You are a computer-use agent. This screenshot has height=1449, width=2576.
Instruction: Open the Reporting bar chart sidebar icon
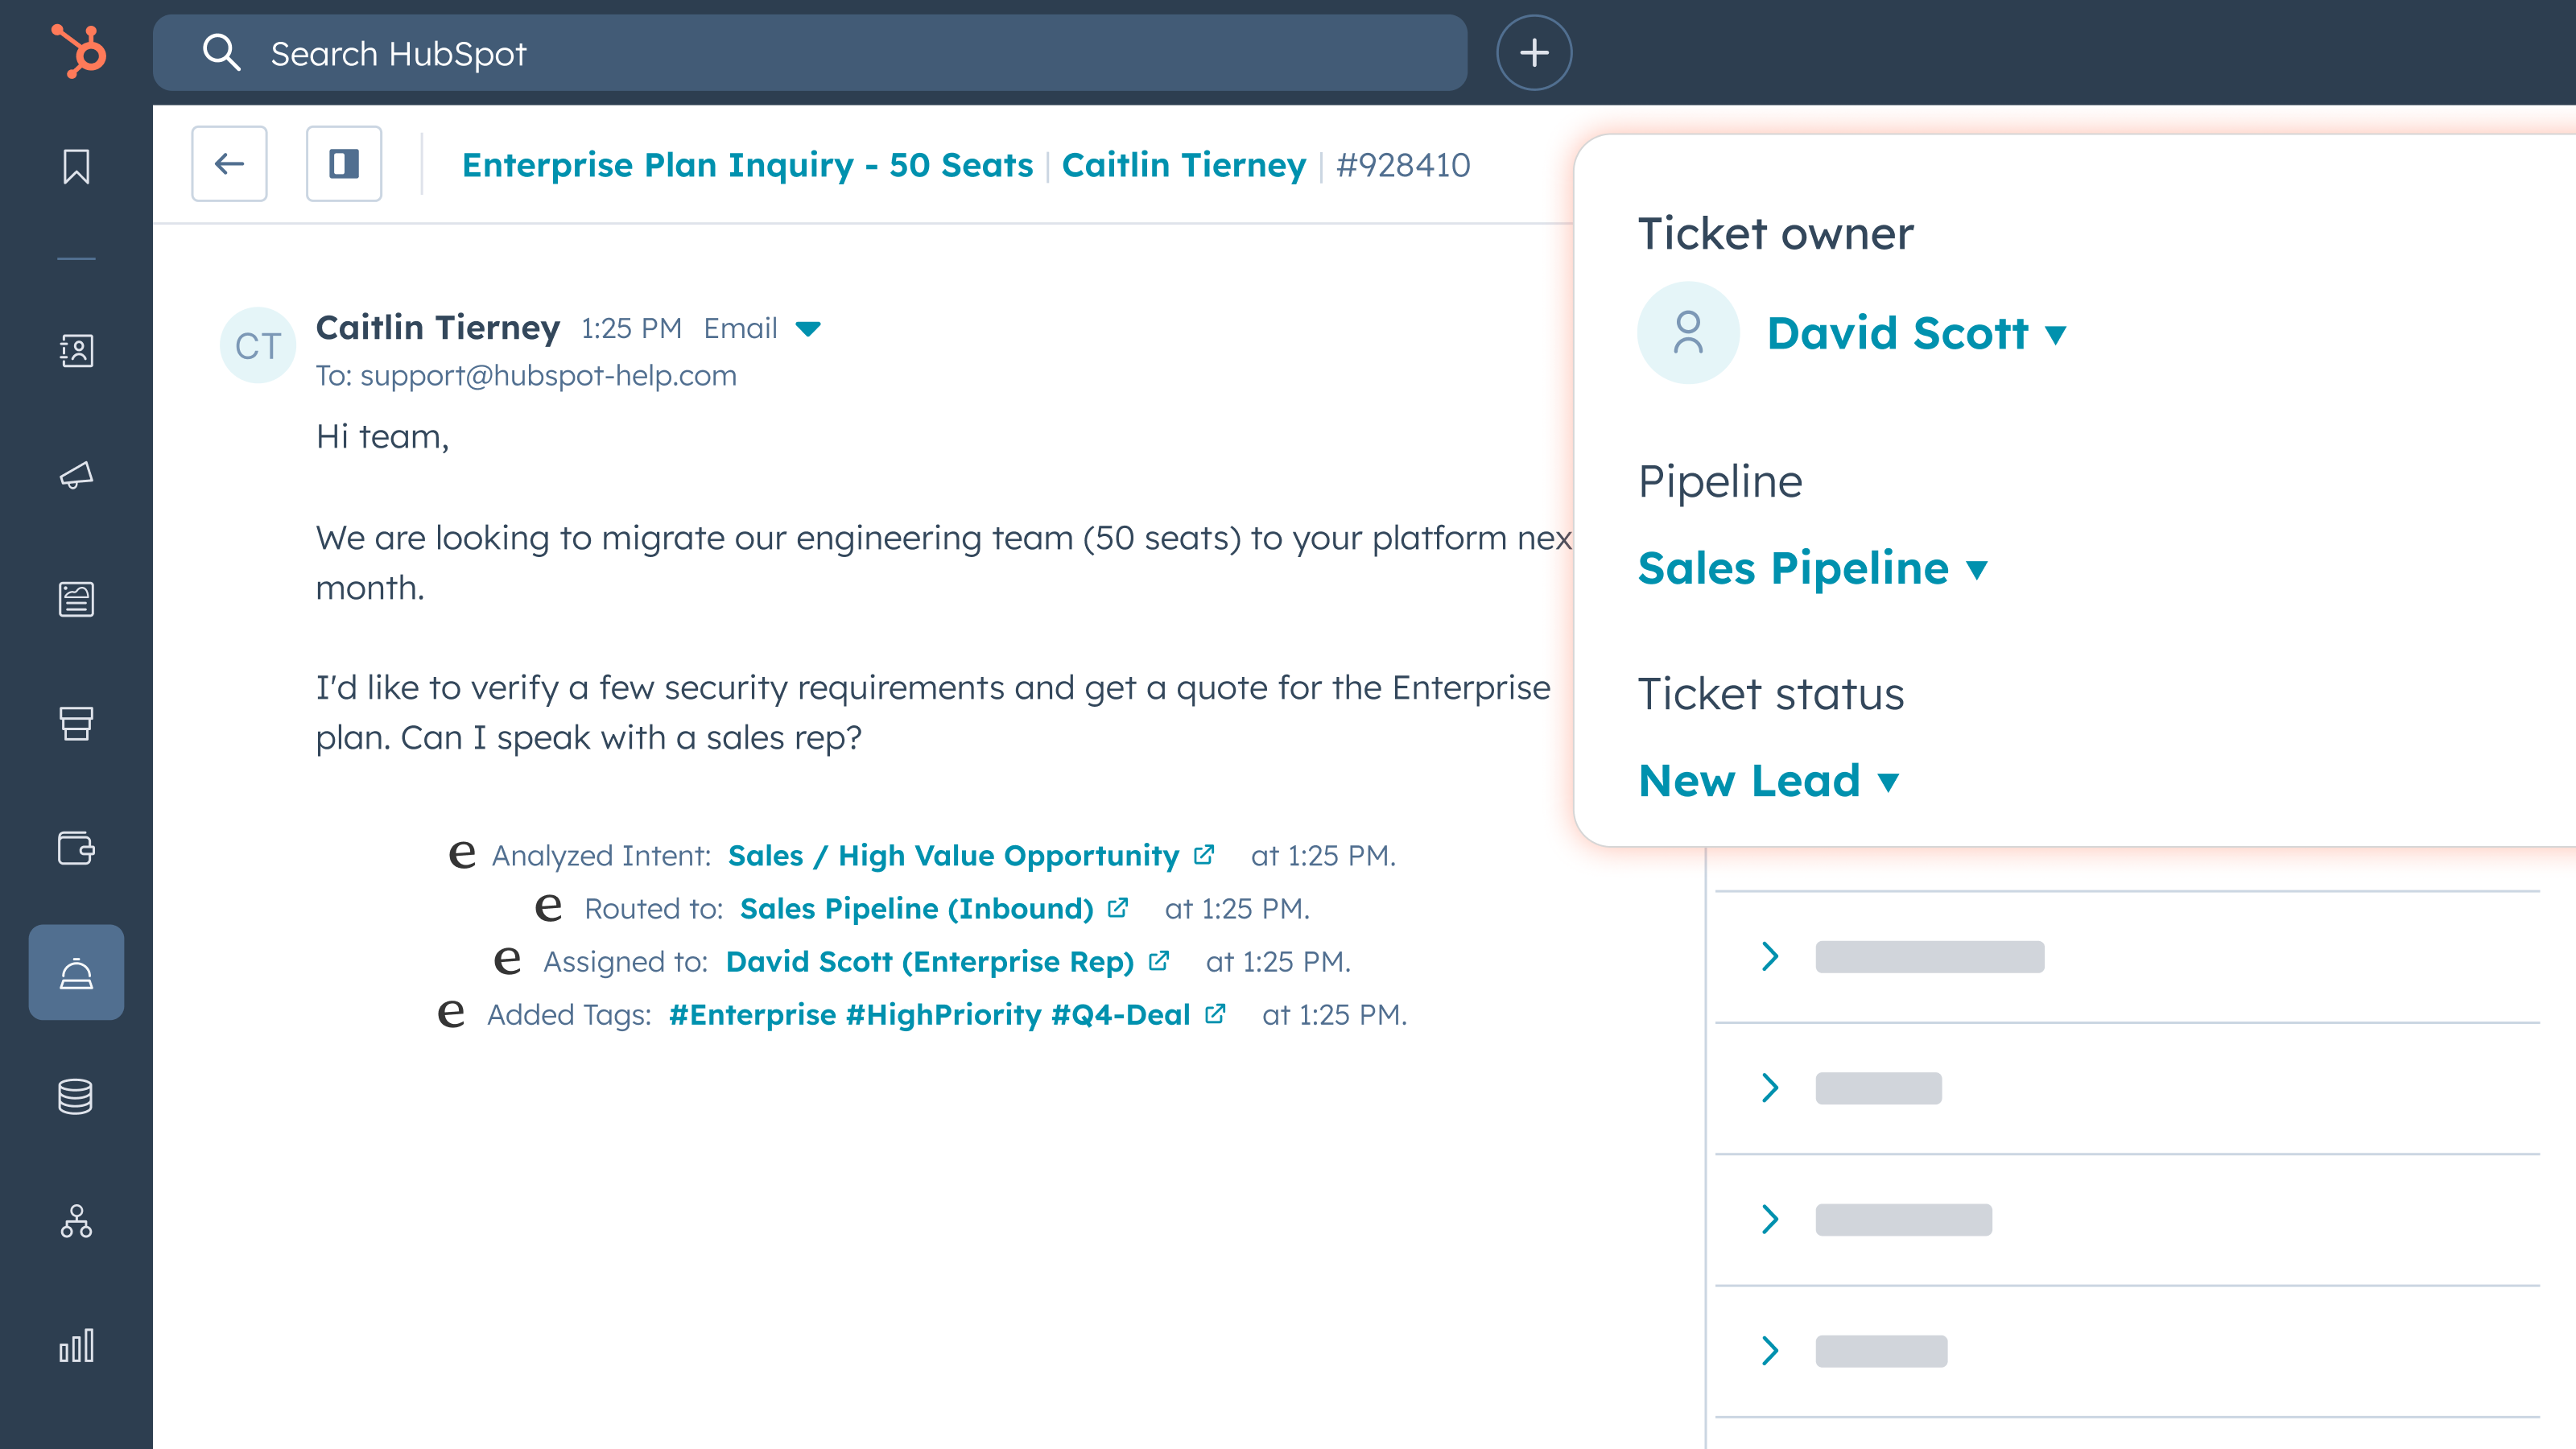pyautogui.click(x=76, y=1346)
